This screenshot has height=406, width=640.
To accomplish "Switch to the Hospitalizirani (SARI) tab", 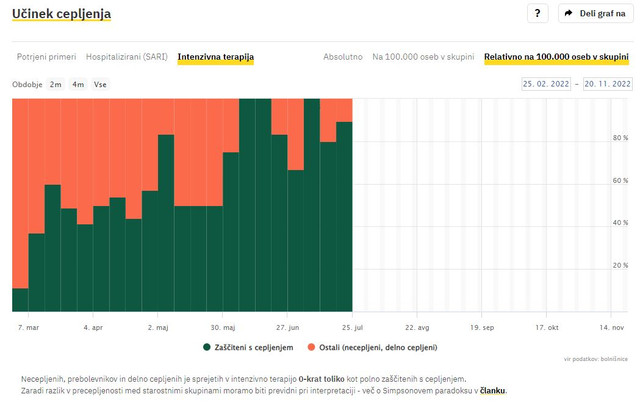I will tap(127, 57).
